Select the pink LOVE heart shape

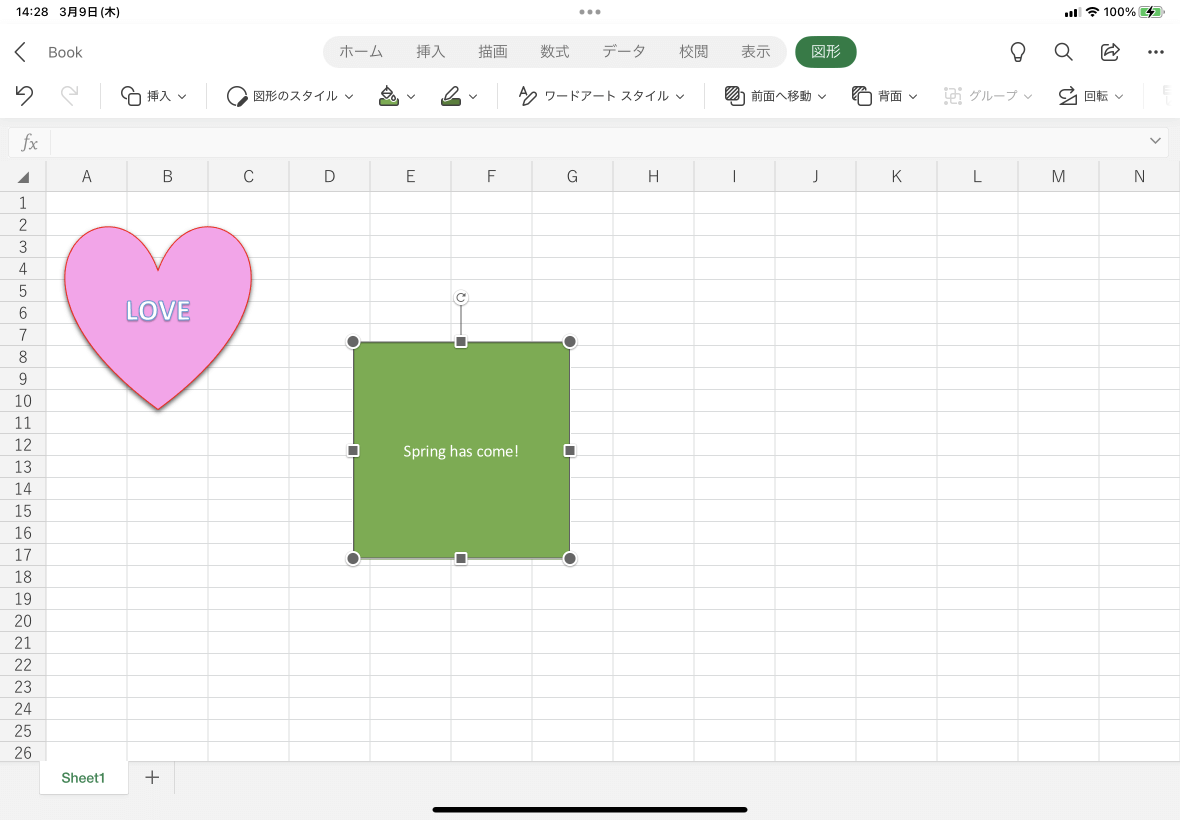click(x=158, y=317)
